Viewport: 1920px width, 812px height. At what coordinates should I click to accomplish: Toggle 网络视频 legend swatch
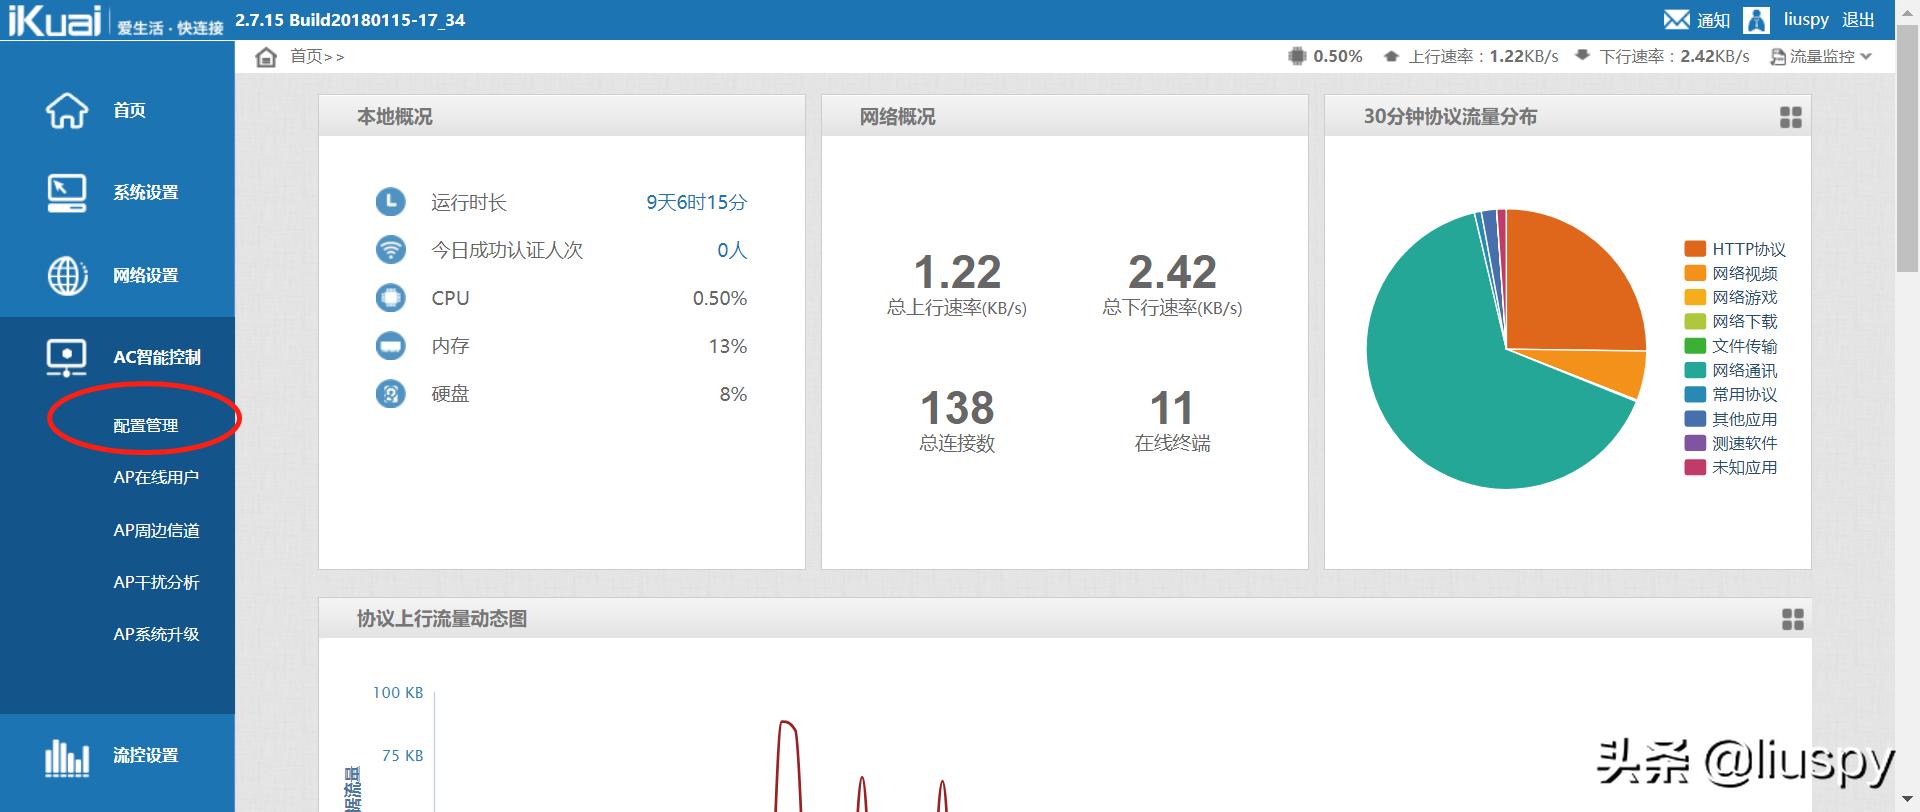1694,273
